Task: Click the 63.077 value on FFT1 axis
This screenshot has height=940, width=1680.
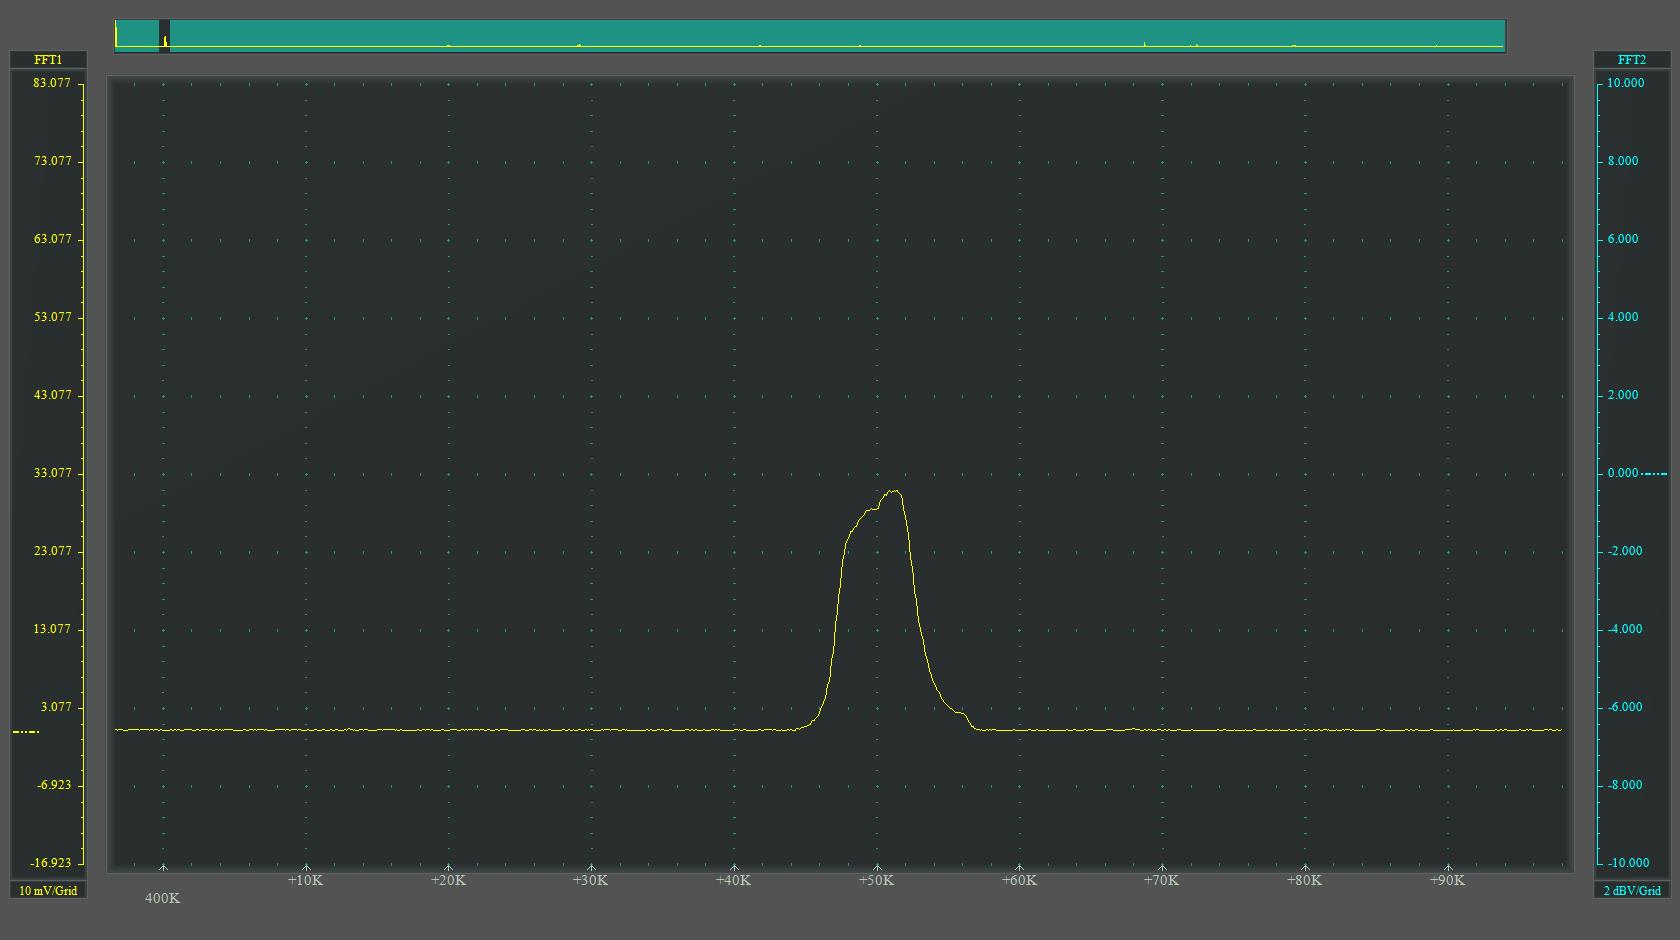Action: [52, 239]
